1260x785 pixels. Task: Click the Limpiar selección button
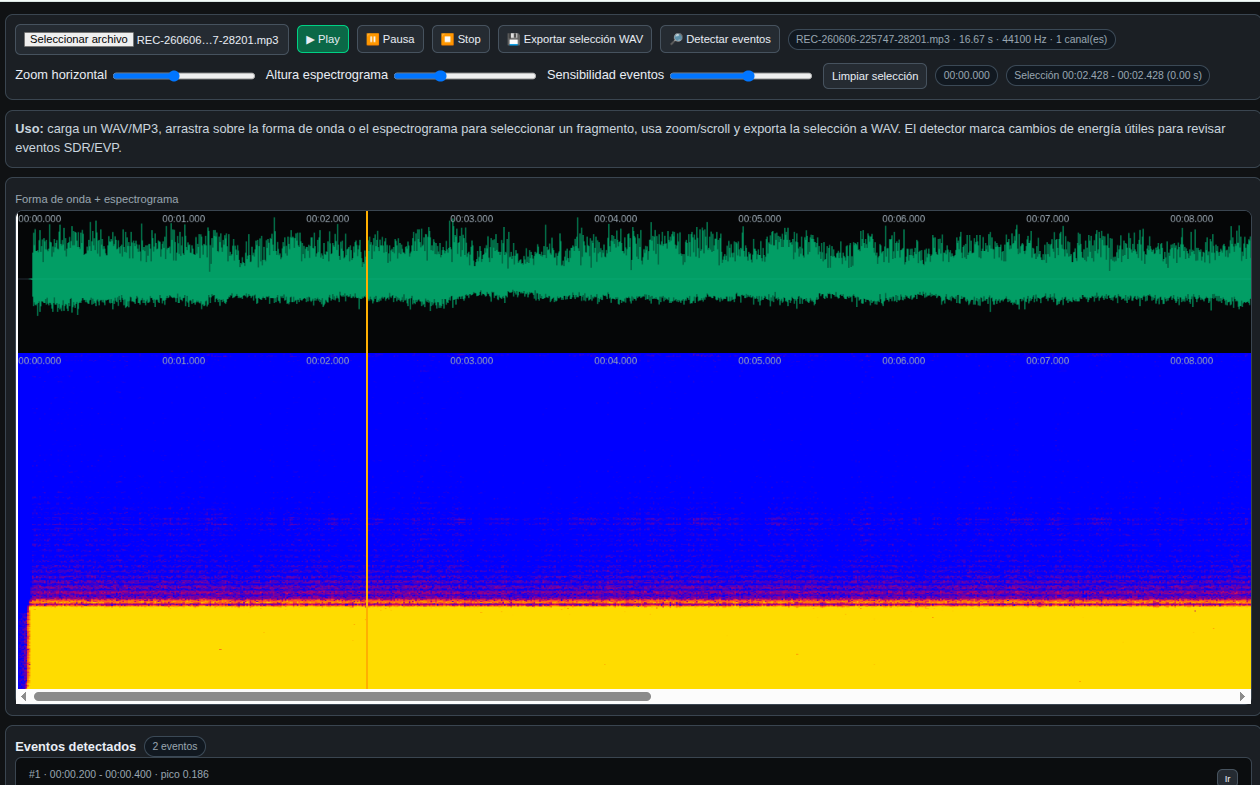875,76
